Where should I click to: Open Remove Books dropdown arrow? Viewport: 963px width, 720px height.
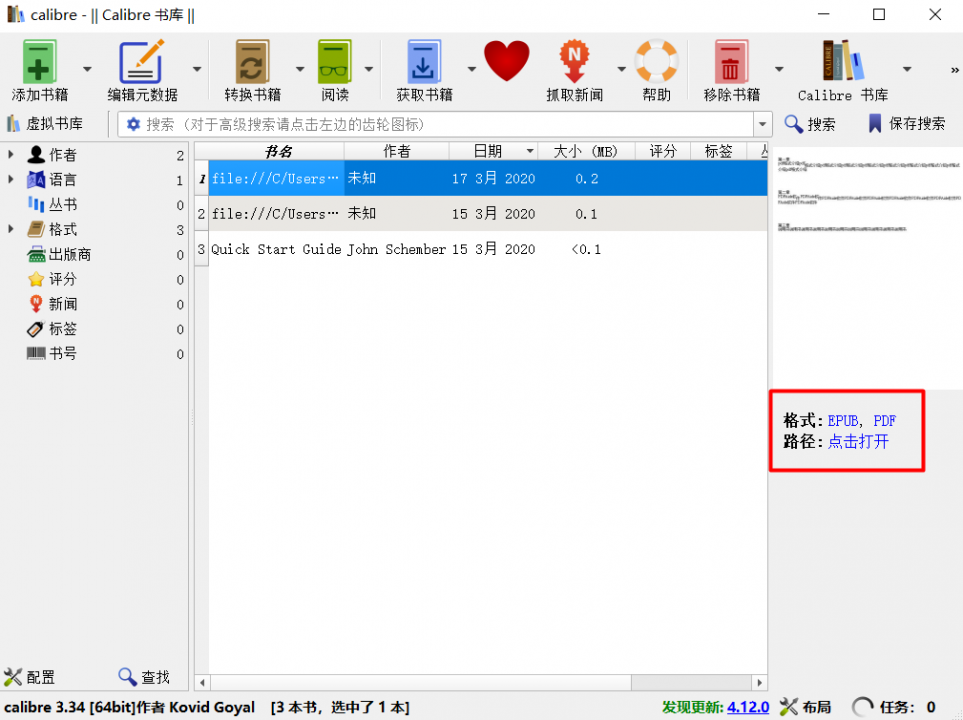tap(779, 69)
